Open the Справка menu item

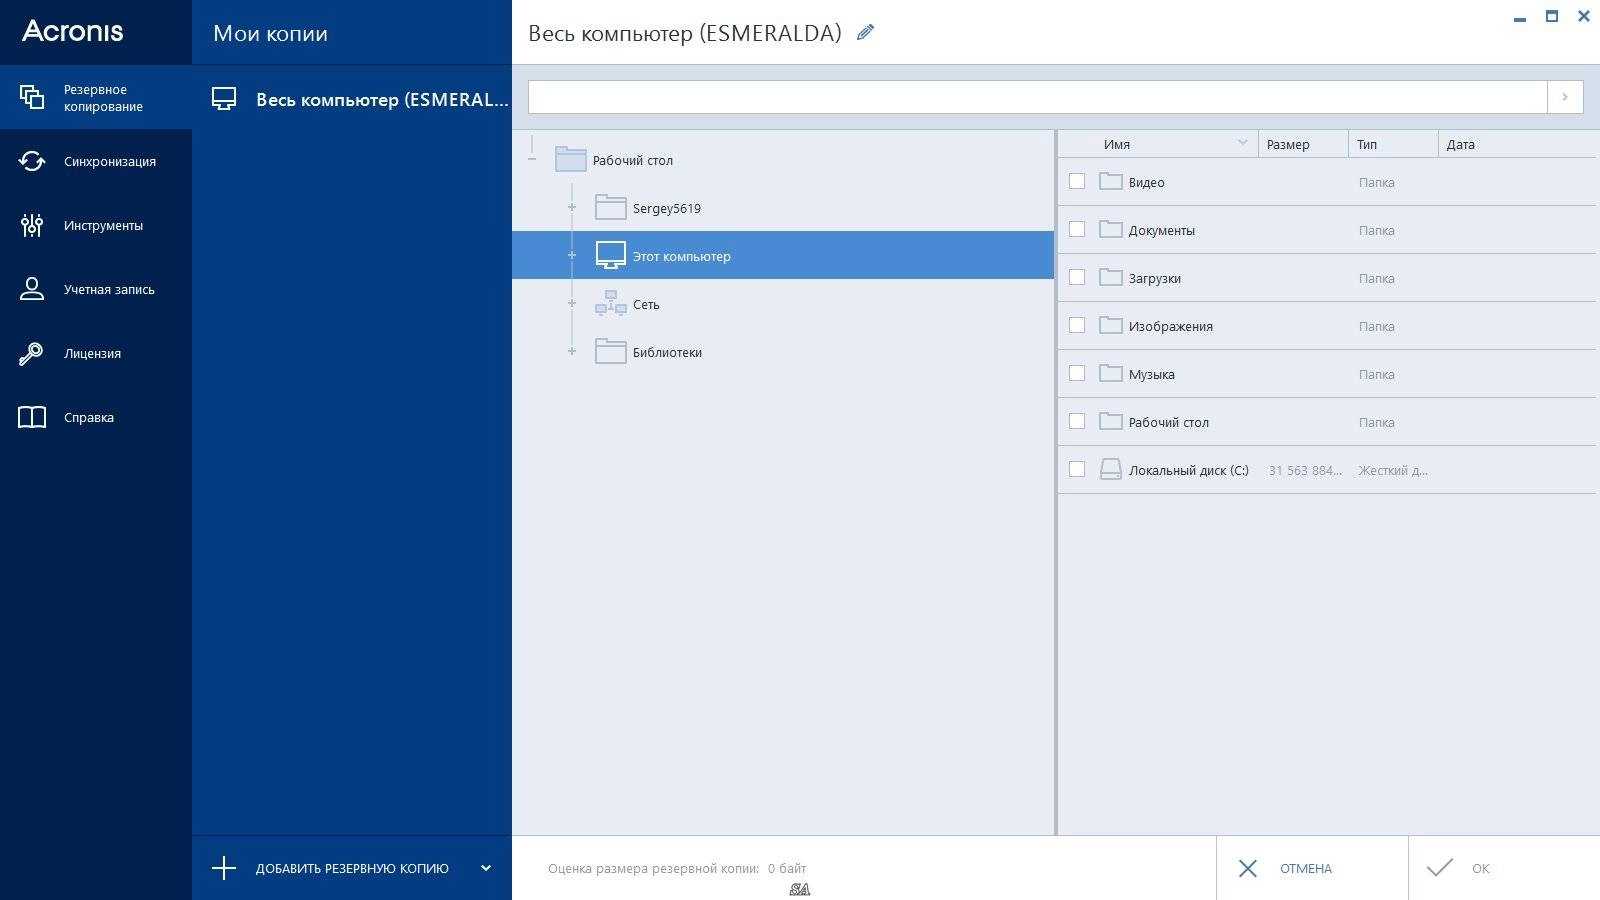pos(96,417)
